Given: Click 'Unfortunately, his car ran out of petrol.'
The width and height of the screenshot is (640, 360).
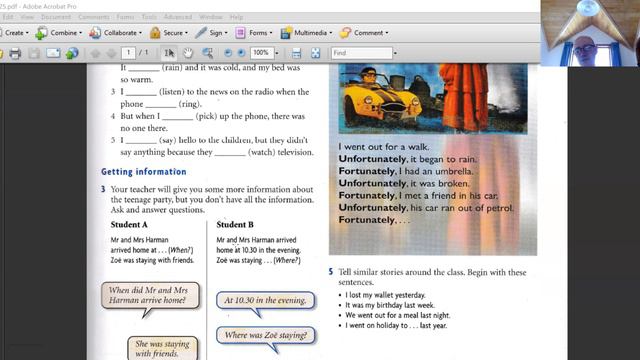Looking at the screenshot, I should 426,208.
